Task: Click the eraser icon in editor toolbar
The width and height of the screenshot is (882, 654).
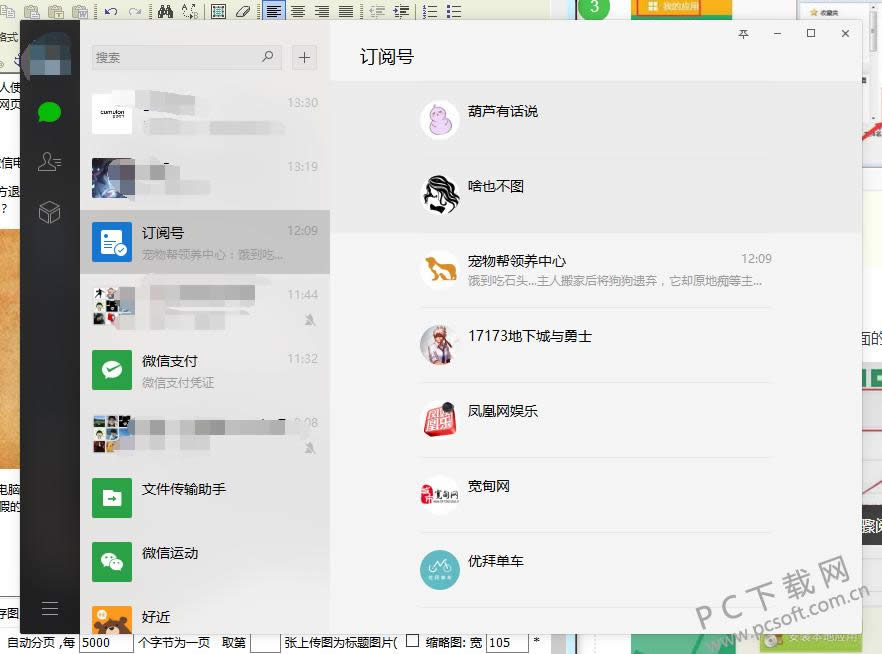Action: point(242,11)
